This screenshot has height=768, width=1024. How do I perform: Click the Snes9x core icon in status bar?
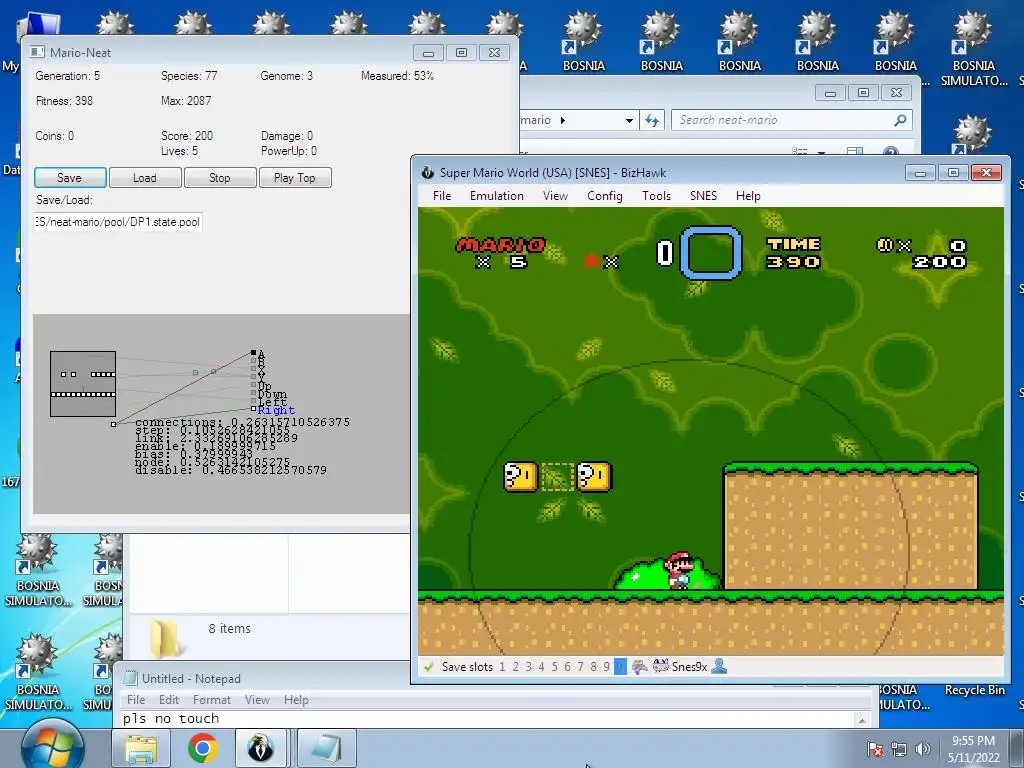coord(661,666)
